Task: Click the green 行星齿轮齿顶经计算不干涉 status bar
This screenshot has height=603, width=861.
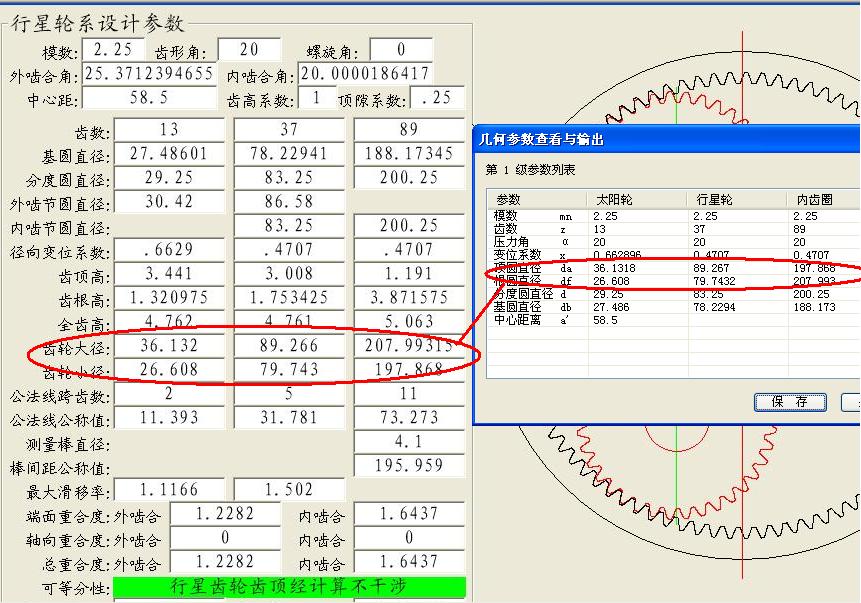Action: (289, 587)
